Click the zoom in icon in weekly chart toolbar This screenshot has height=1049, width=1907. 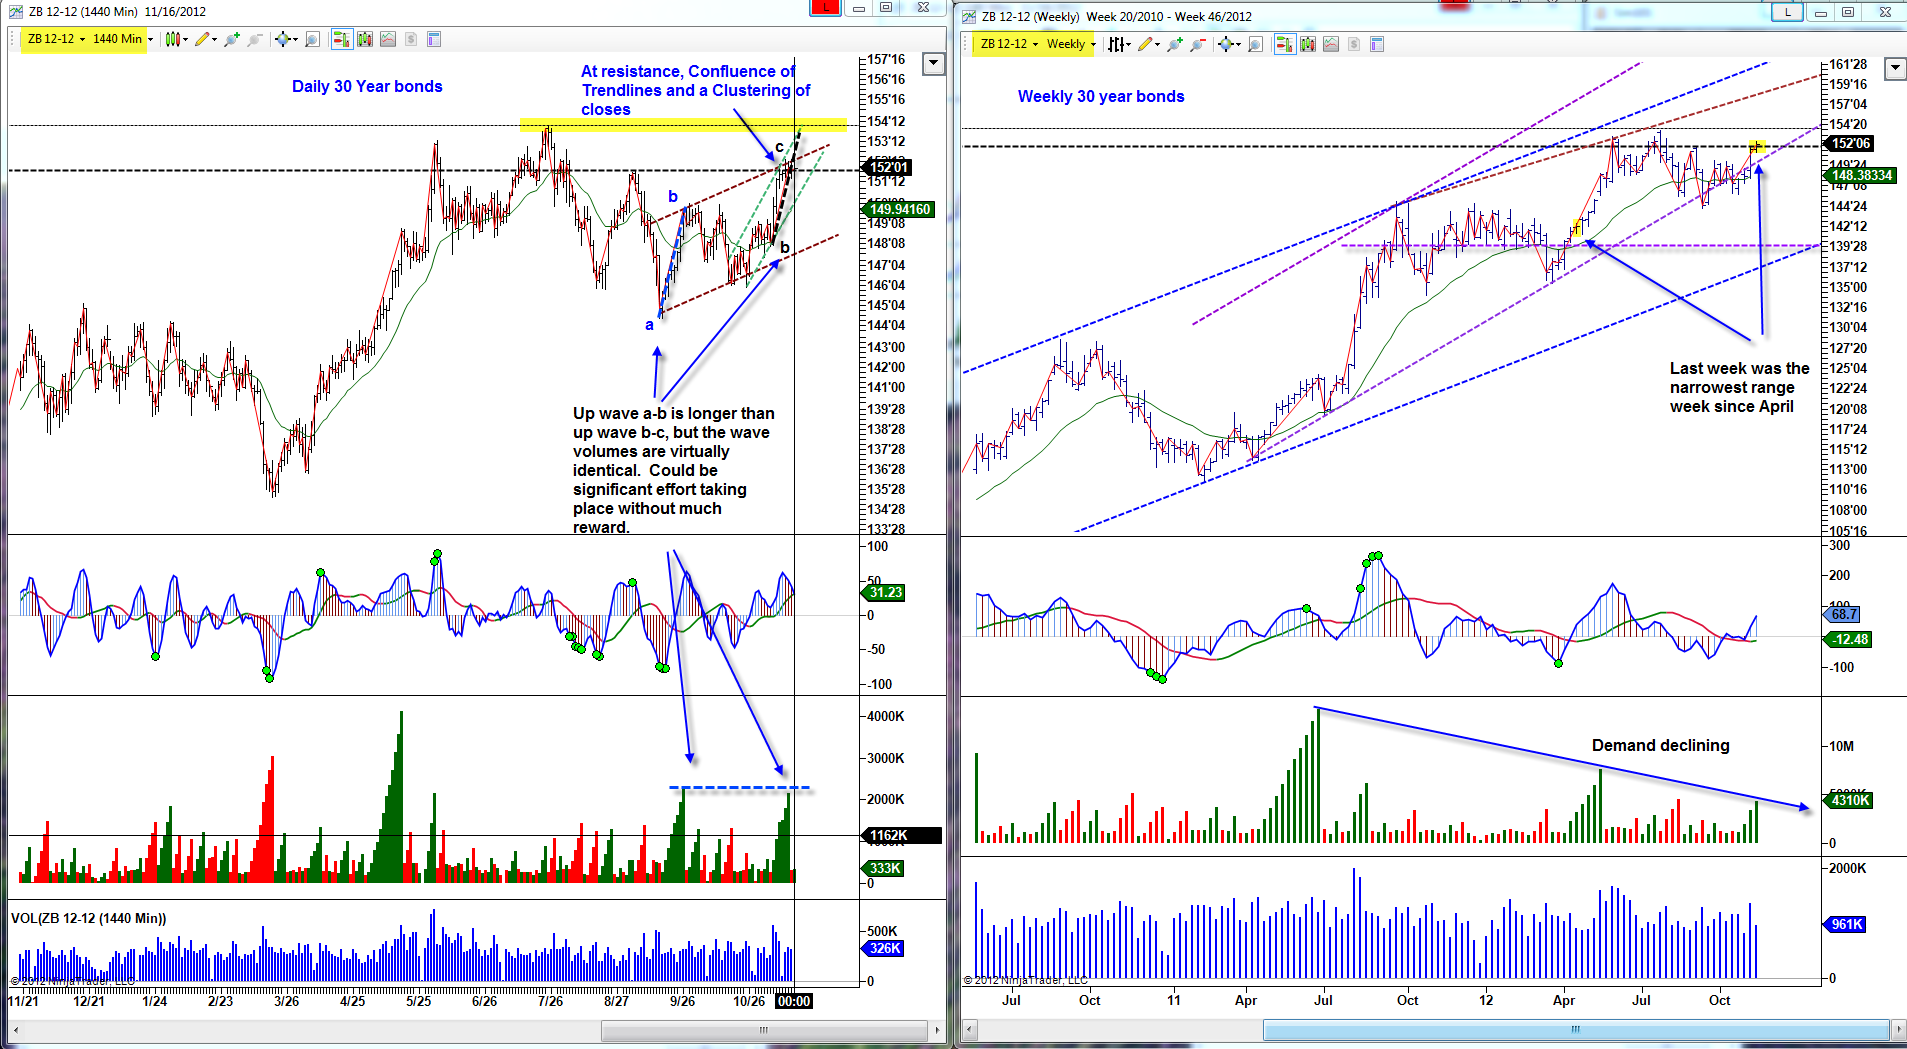(x=1175, y=44)
